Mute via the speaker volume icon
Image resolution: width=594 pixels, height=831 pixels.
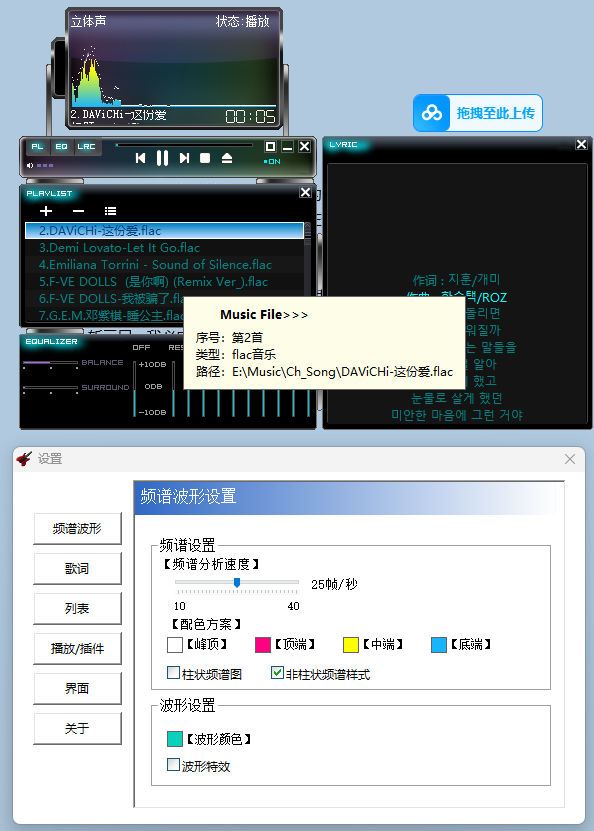click(30, 165)
